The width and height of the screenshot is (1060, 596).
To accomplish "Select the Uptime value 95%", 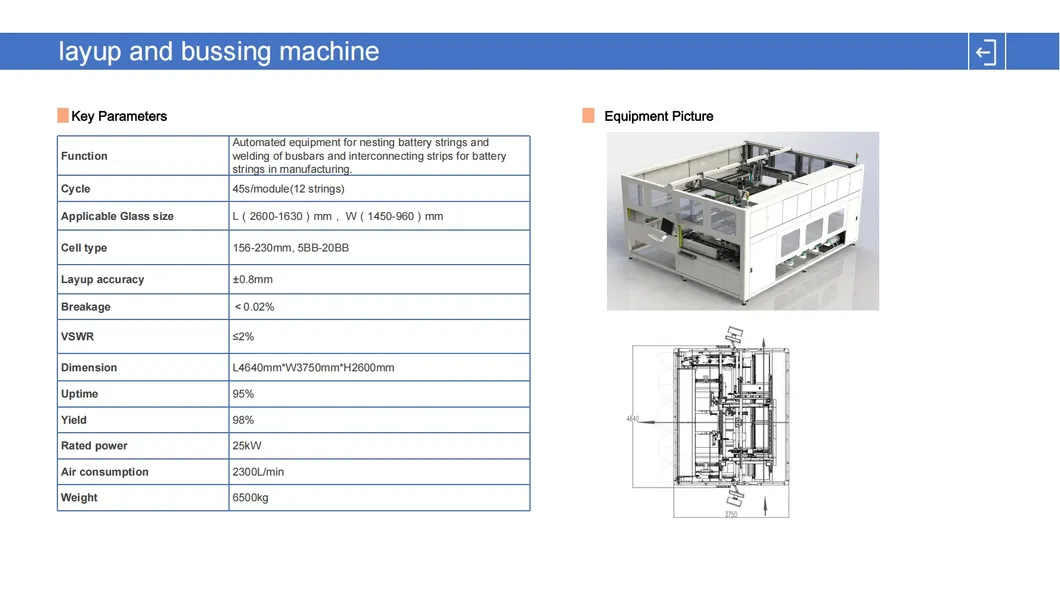I will pyautogui.click(x=243, y=394).
